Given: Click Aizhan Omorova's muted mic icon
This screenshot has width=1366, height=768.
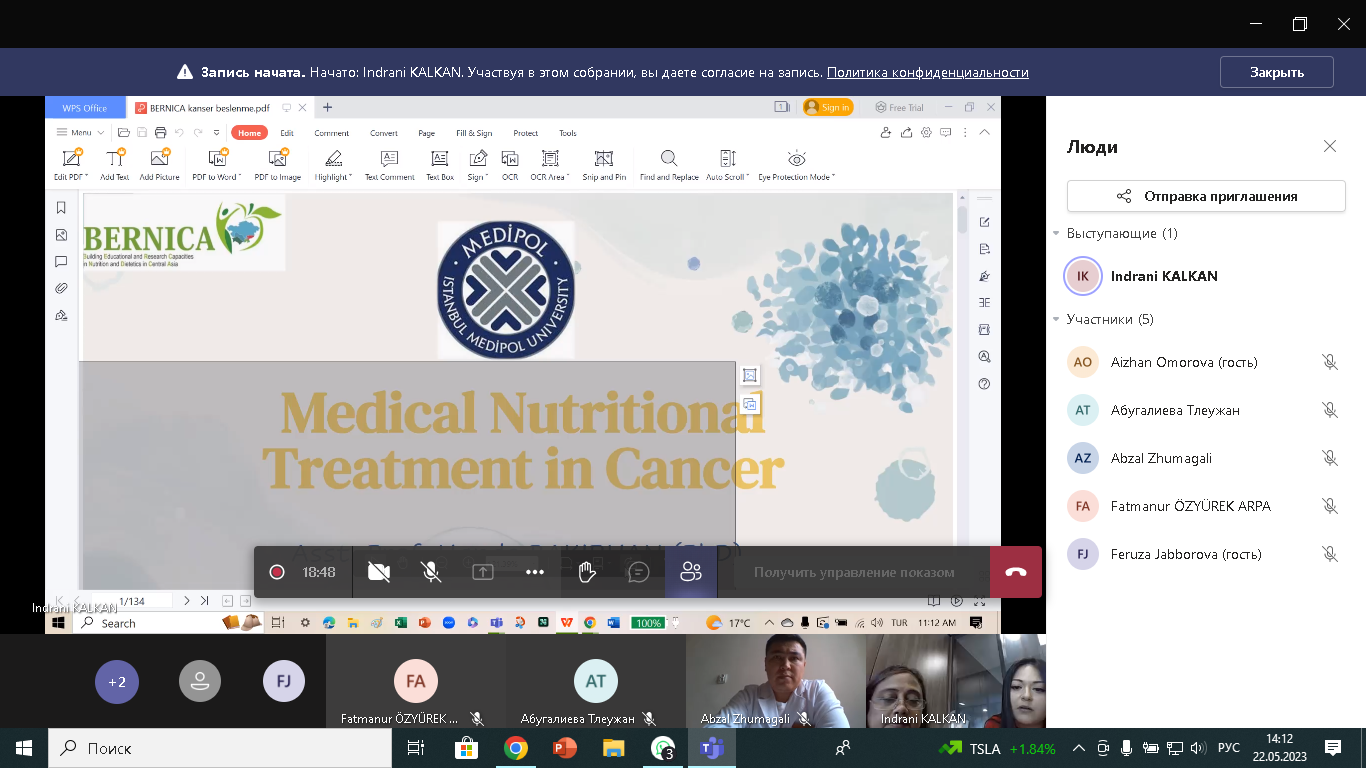Looking at the screenshot, I should pos(1330,362).
